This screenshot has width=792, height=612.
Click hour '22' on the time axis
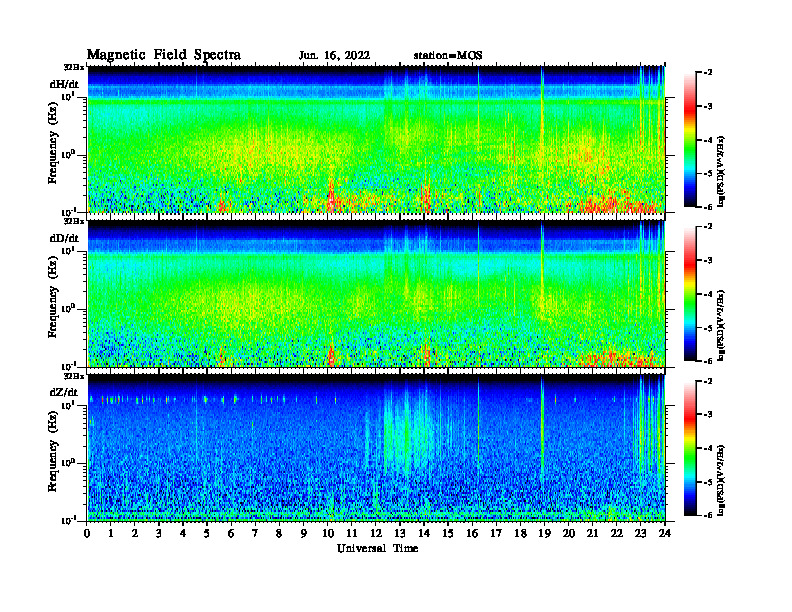click(x=617, y=533)
